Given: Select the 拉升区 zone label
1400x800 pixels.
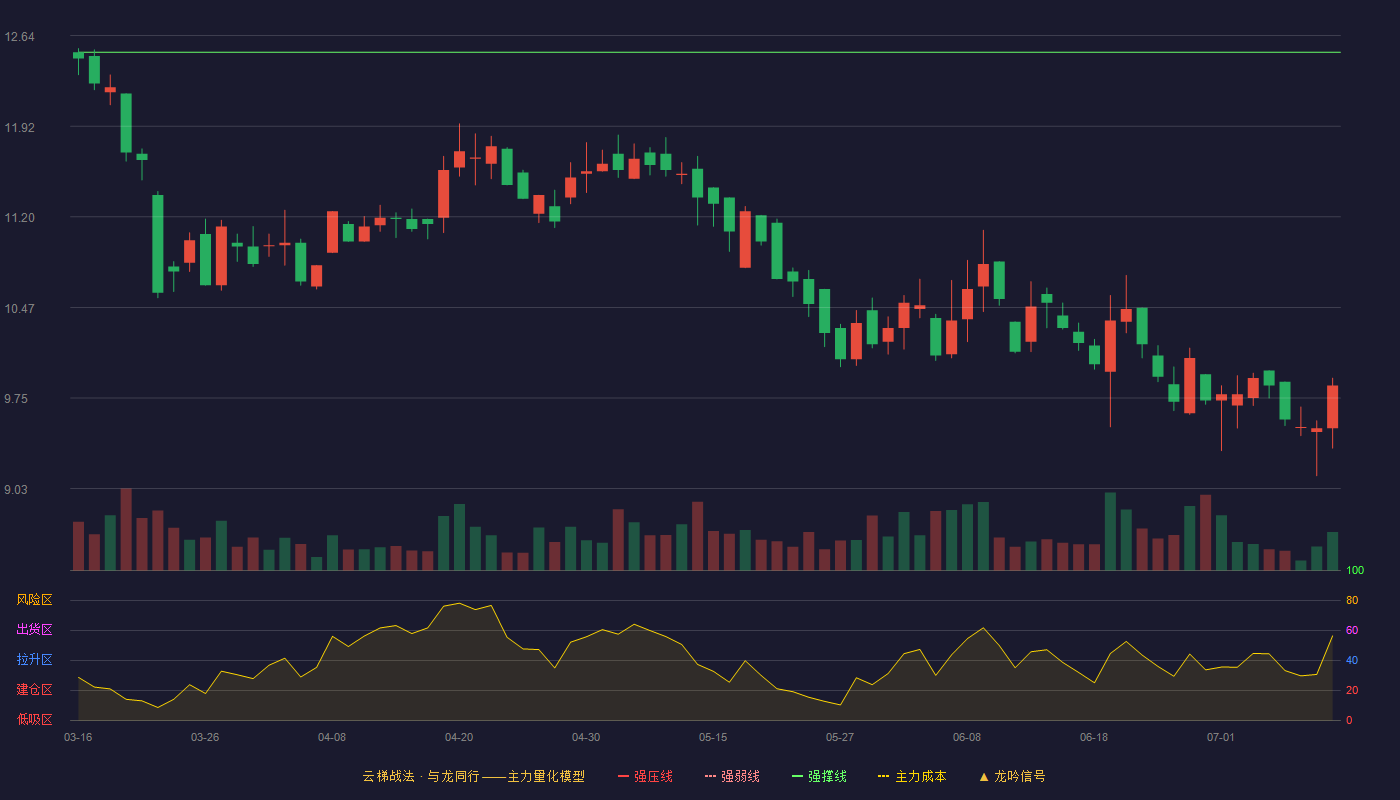Looking at the screenshot, I should (x=34, y=660).
